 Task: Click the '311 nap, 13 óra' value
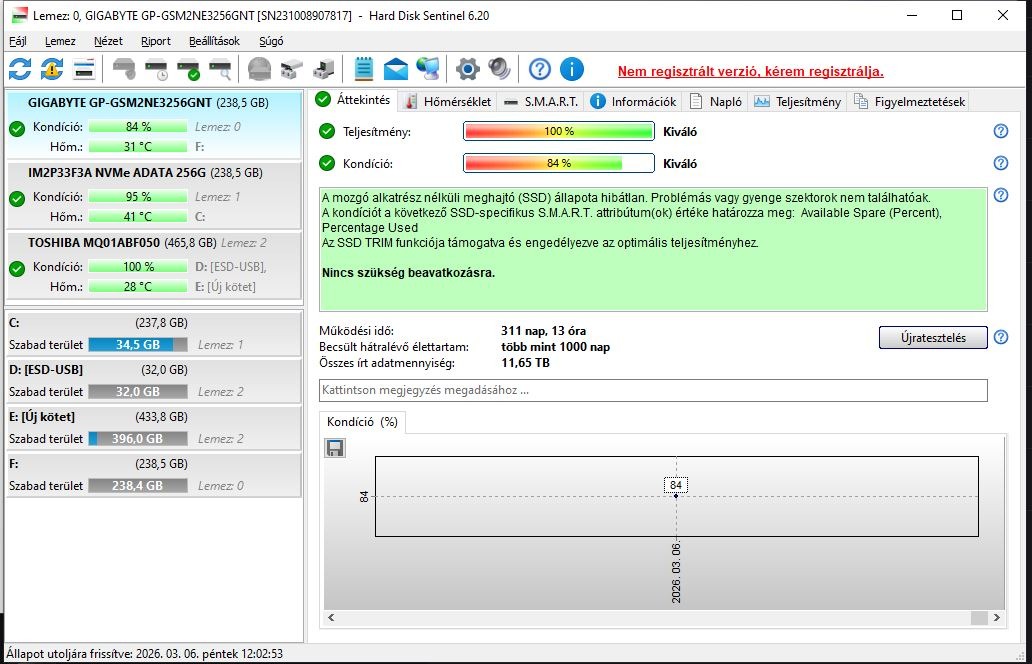[x=543, y=331]
